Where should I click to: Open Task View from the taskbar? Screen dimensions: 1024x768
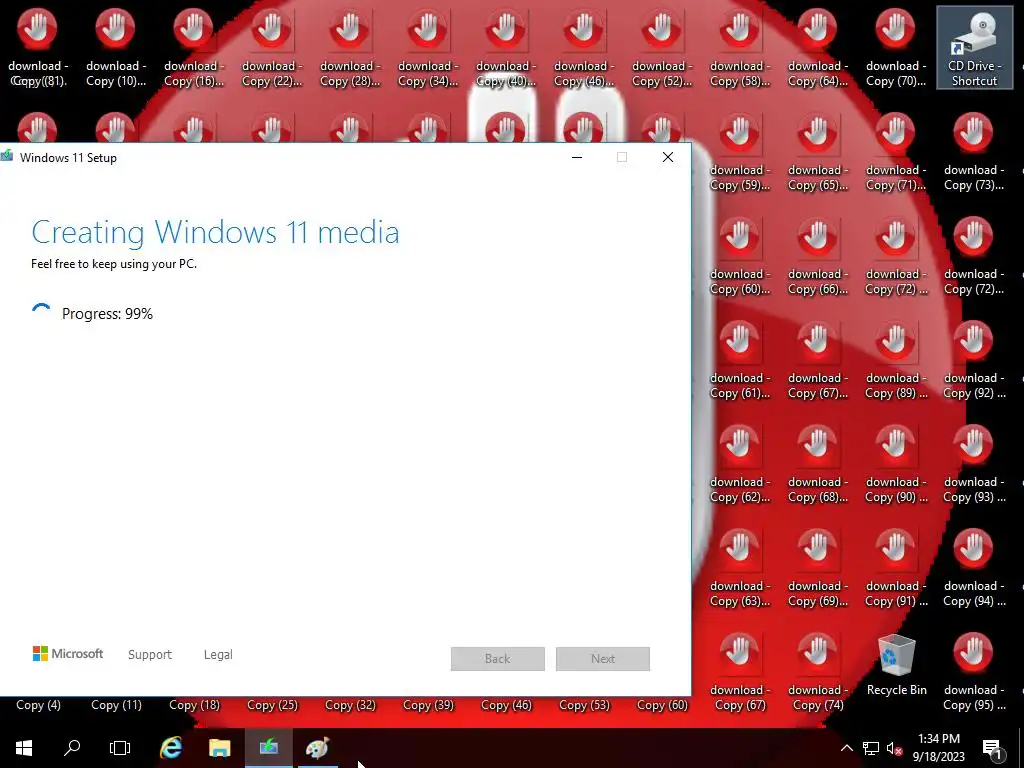[x=120, y=748]
